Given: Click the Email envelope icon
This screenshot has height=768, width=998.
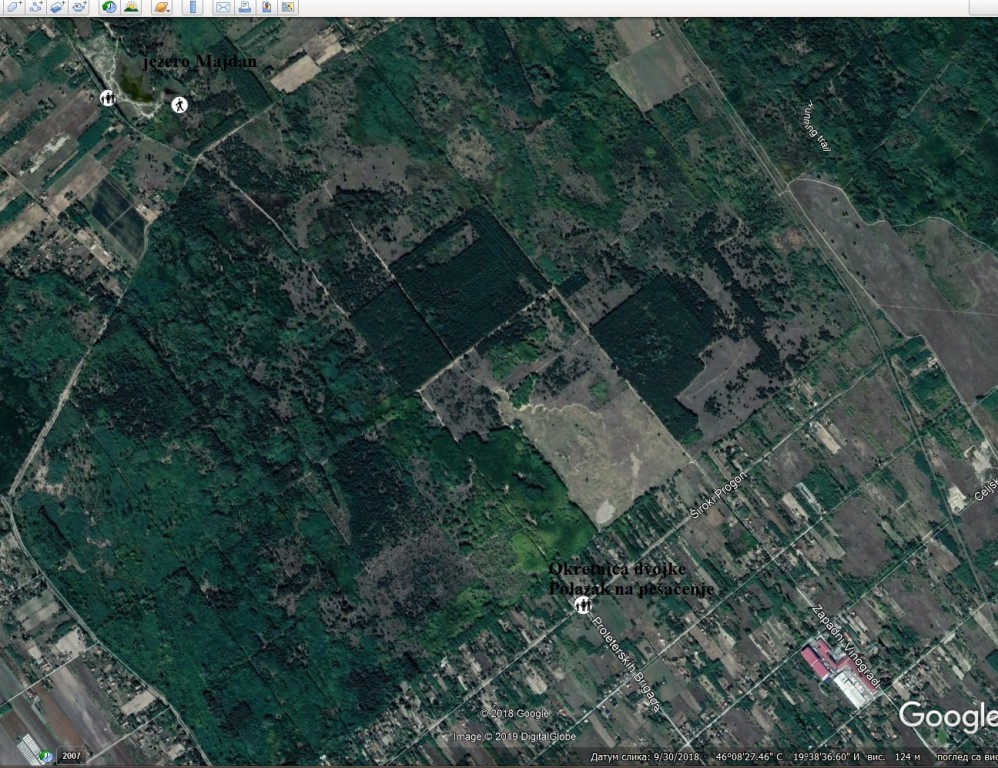Looking at the screenshot, I should pos(222,7).
